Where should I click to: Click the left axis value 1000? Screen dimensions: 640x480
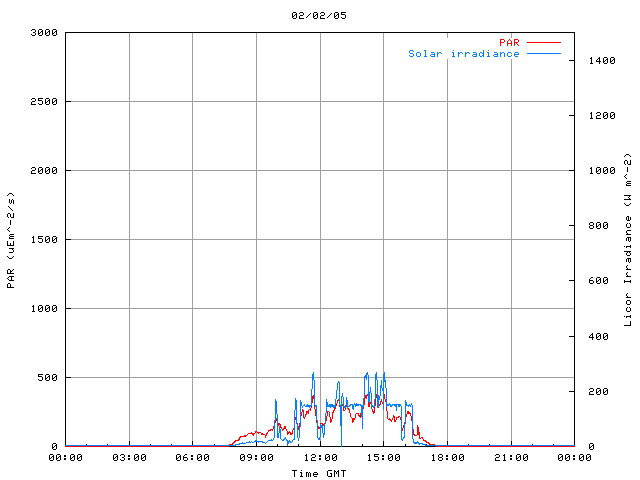tap(44, 309)
